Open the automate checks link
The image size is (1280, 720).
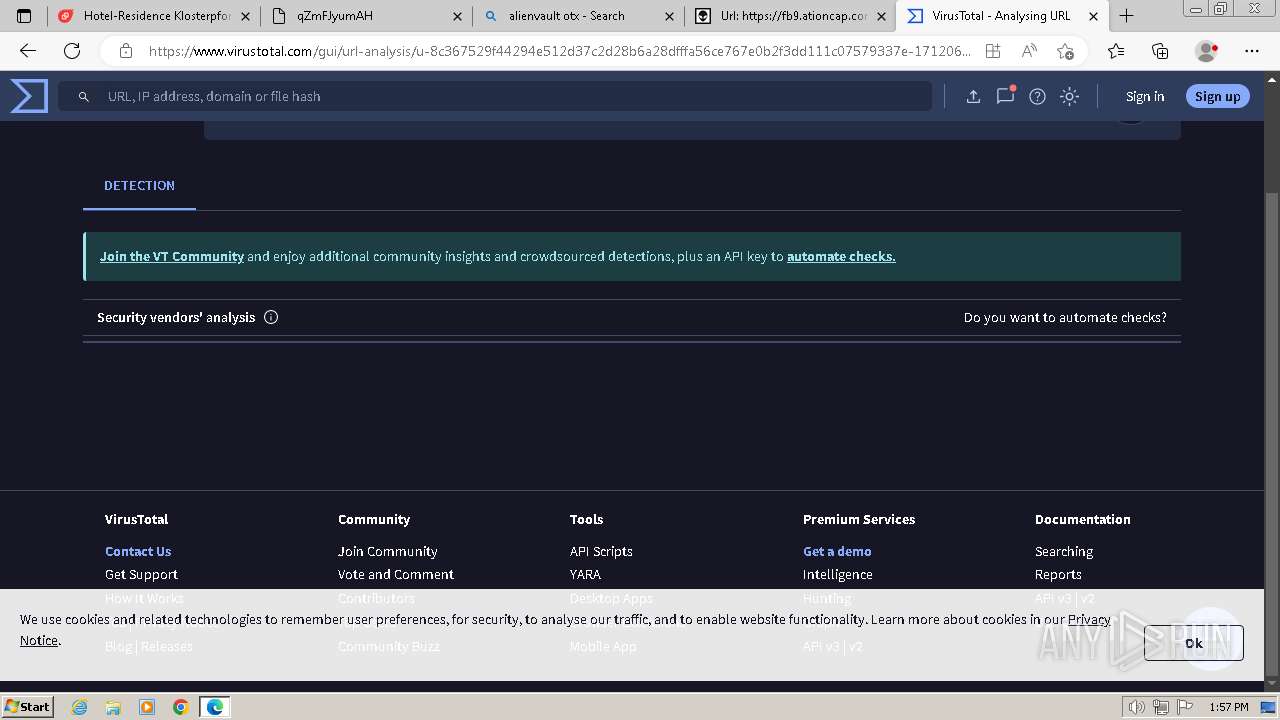pos(841,256)
